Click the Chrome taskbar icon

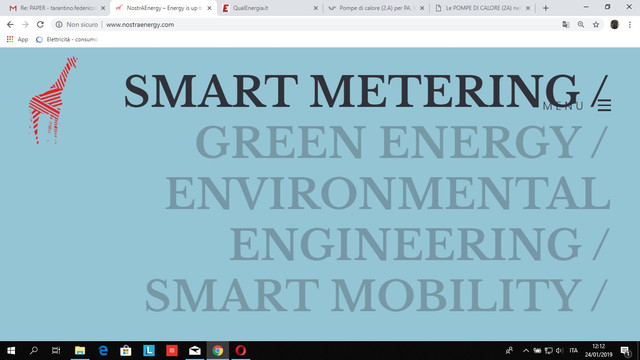click(218, 351)
